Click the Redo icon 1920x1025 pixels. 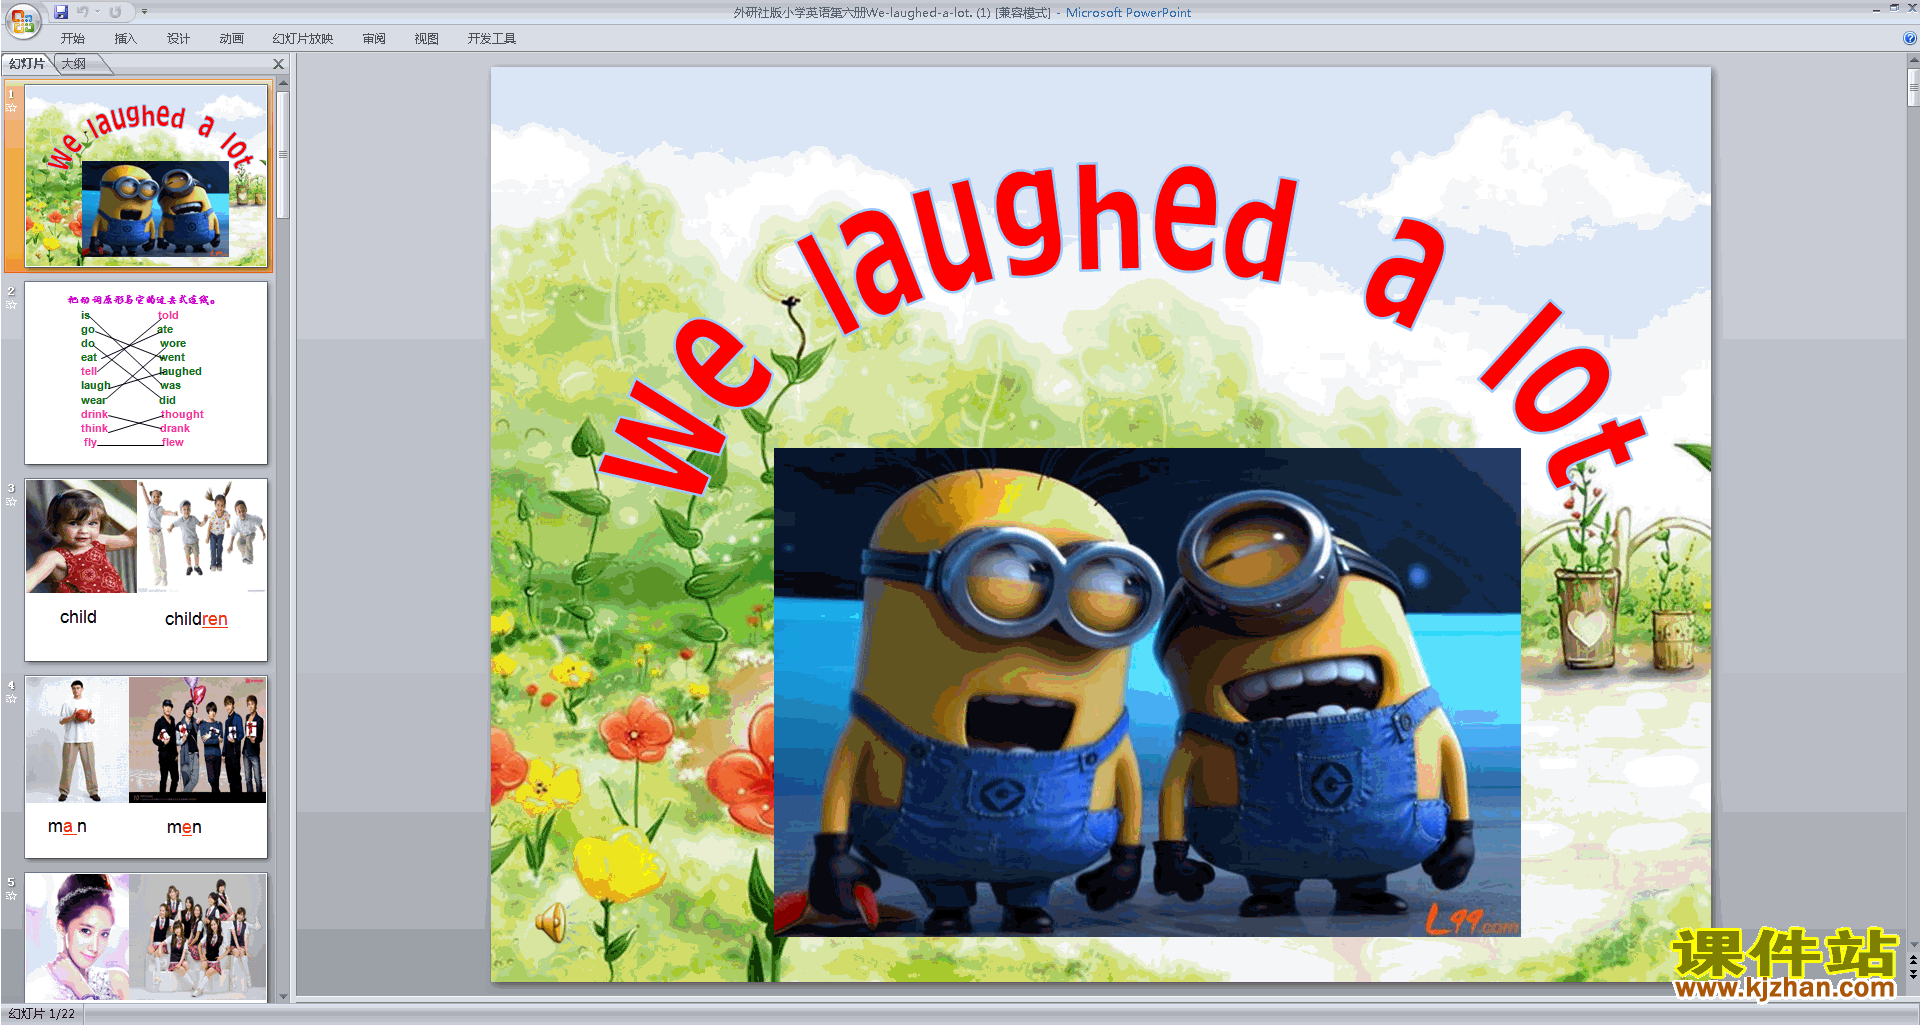tap(115, 12)
